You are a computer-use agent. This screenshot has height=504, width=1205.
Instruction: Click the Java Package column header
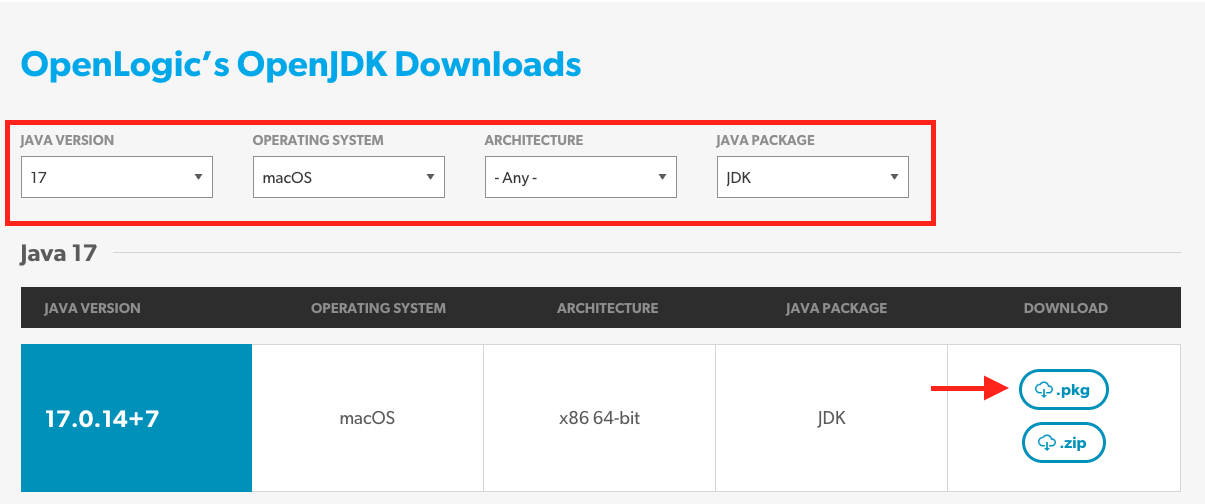[837, 308]
